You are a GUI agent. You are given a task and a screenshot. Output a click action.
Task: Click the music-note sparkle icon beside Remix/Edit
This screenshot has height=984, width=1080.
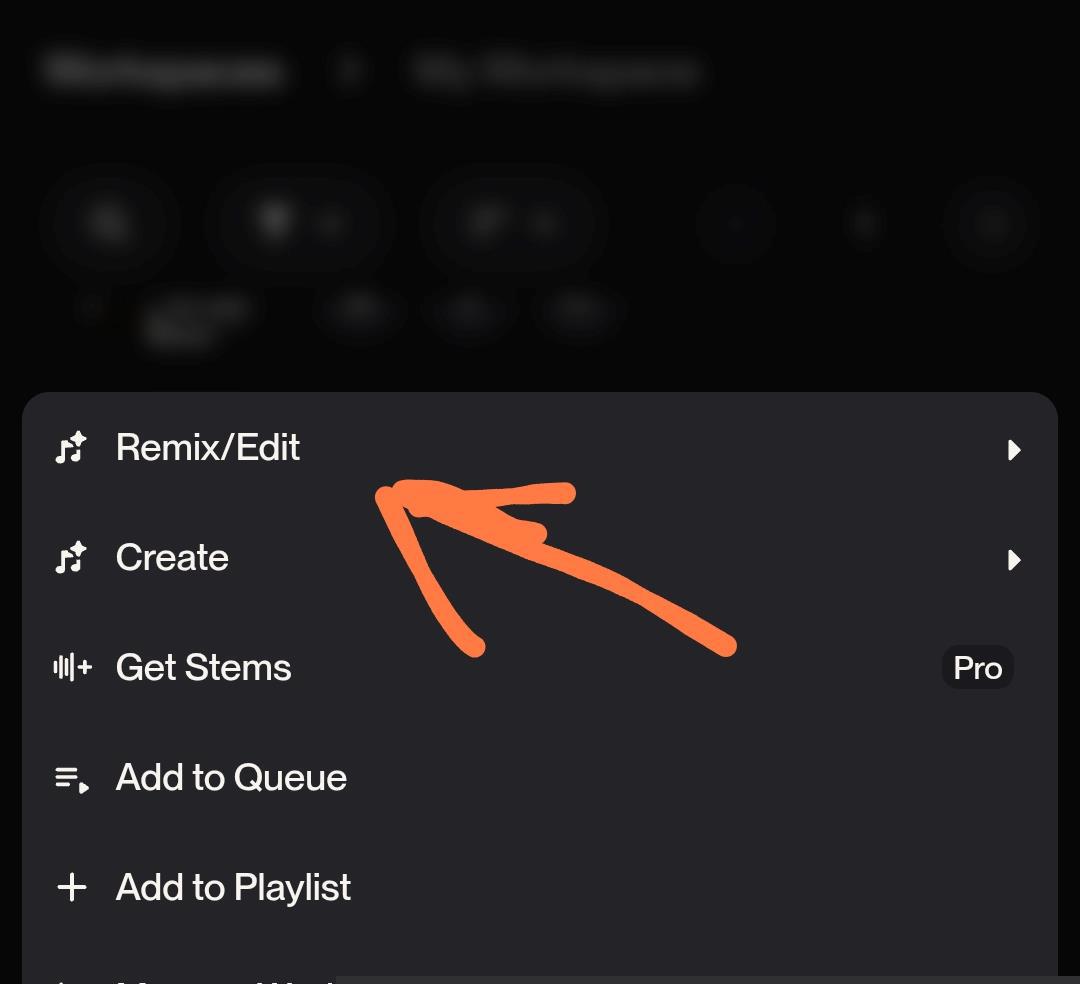(x=71, y=448)
